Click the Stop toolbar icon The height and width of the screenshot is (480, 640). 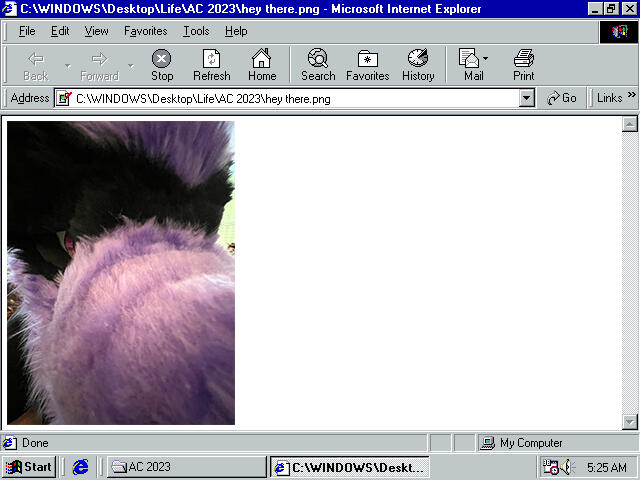point(161,65)
